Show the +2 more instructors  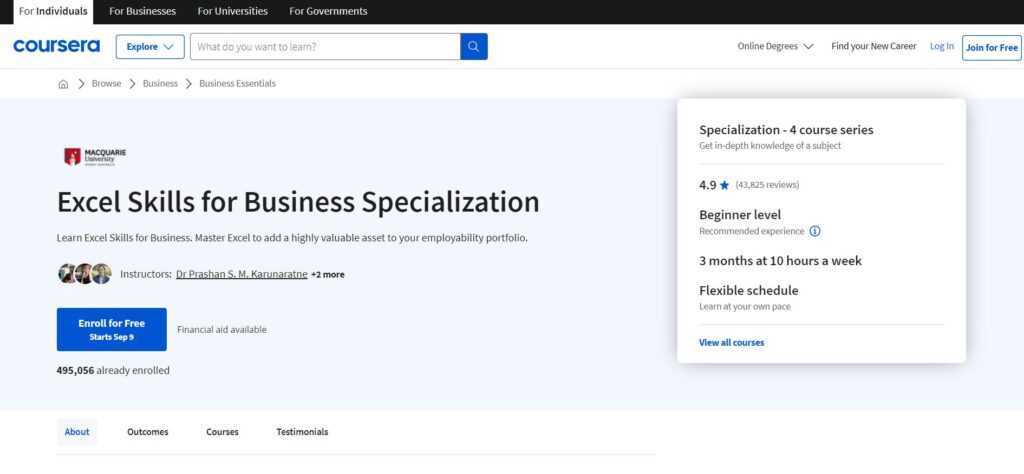coord(328,274)
